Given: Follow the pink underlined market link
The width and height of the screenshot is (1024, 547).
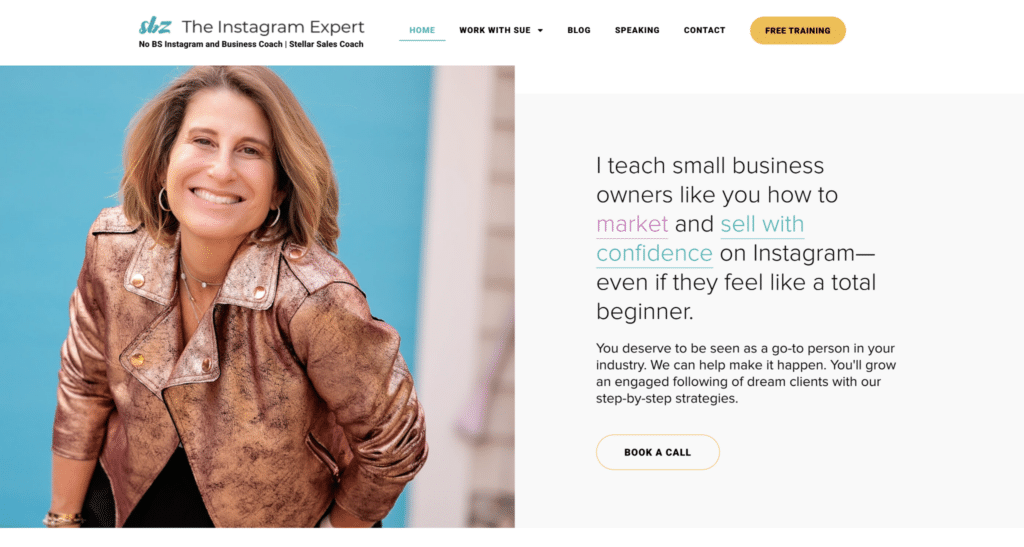Looking at the screenshot, I should pos(632,224).
